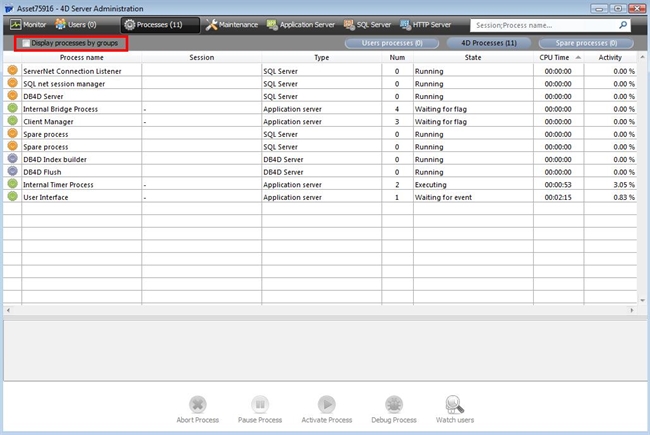
Task: Click the Watch users magnifier icon
Action: tap(455, 404)
